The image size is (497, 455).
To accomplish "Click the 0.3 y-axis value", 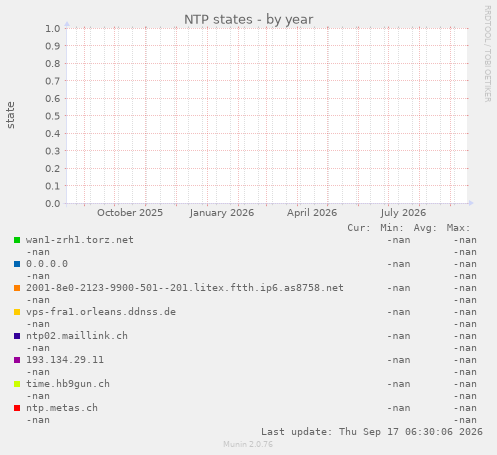I will click(x=53, y=151).
